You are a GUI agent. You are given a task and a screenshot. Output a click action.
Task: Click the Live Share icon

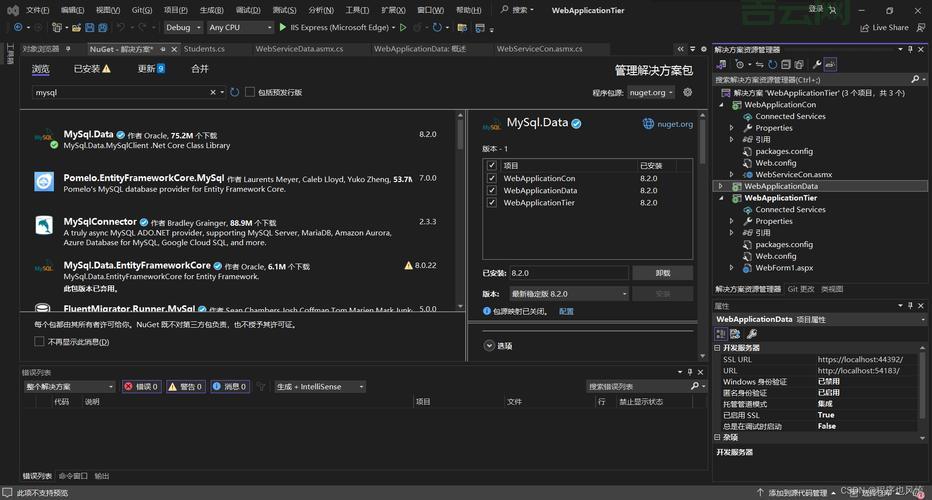[865, 28]
